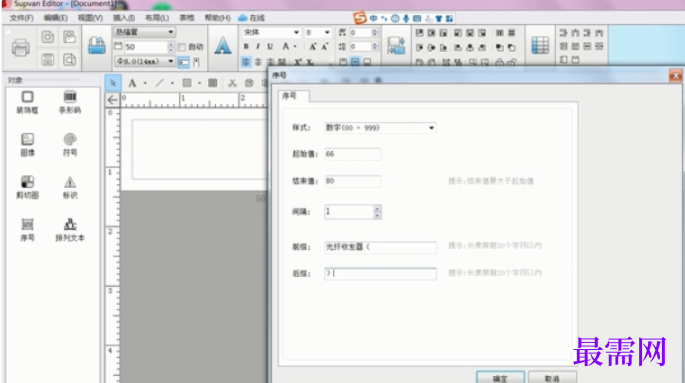Open the 帮助(H) menu
Screen dimensions: 685x383
click(x=218, y=18)
